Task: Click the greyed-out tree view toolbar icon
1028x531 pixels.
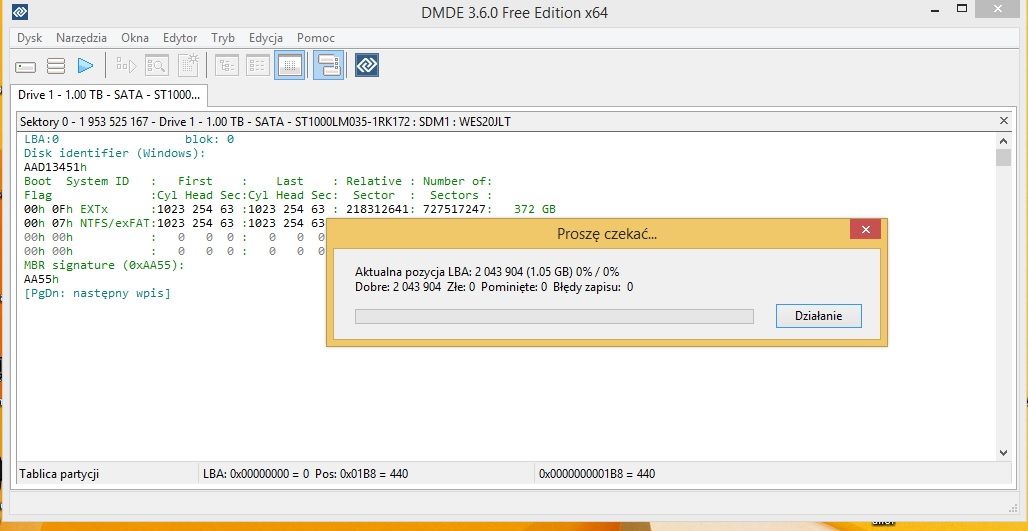Action: [x=227, y=65]
